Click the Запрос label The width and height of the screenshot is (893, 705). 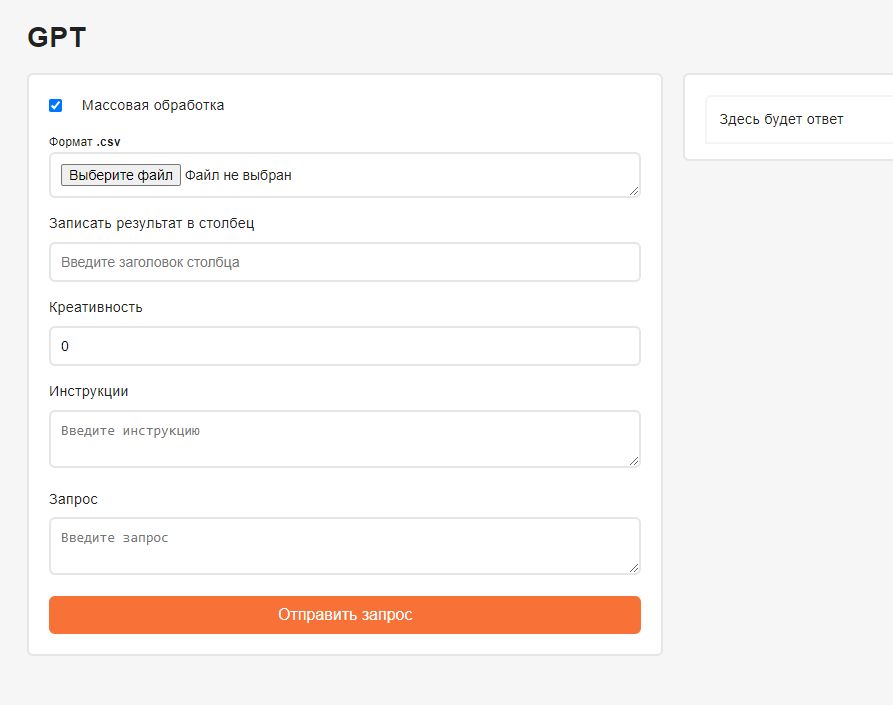(x=74, y=498)
